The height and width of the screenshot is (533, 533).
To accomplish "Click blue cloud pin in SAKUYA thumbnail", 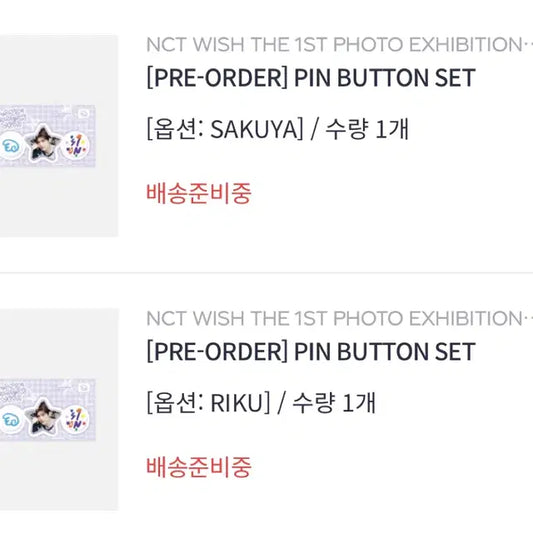I will tap(11, 147).
